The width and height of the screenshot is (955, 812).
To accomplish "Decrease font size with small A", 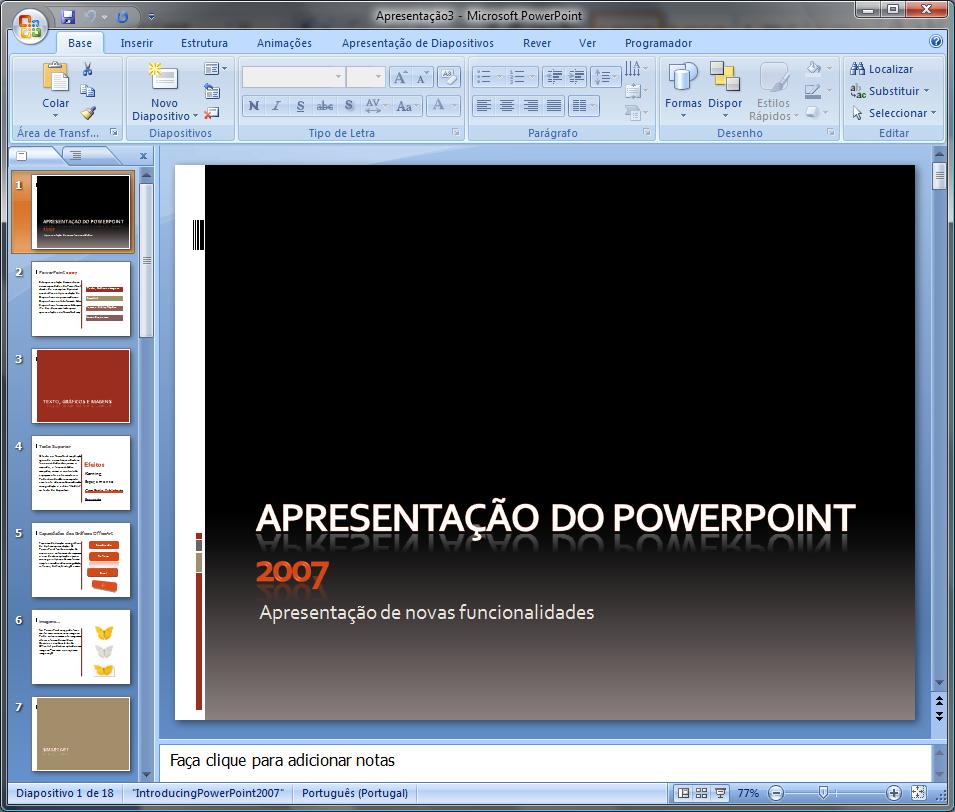I will click(422, 77).
